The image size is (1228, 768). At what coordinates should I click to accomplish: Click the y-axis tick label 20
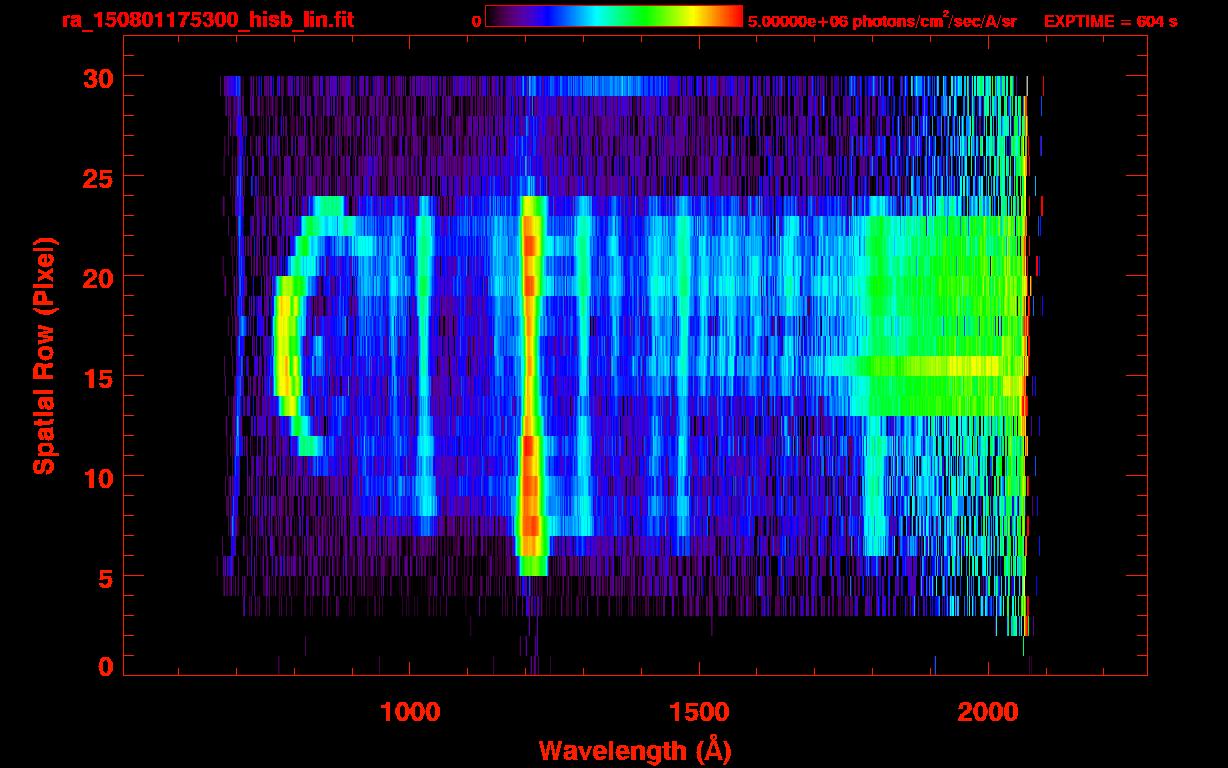coord(98,277)
